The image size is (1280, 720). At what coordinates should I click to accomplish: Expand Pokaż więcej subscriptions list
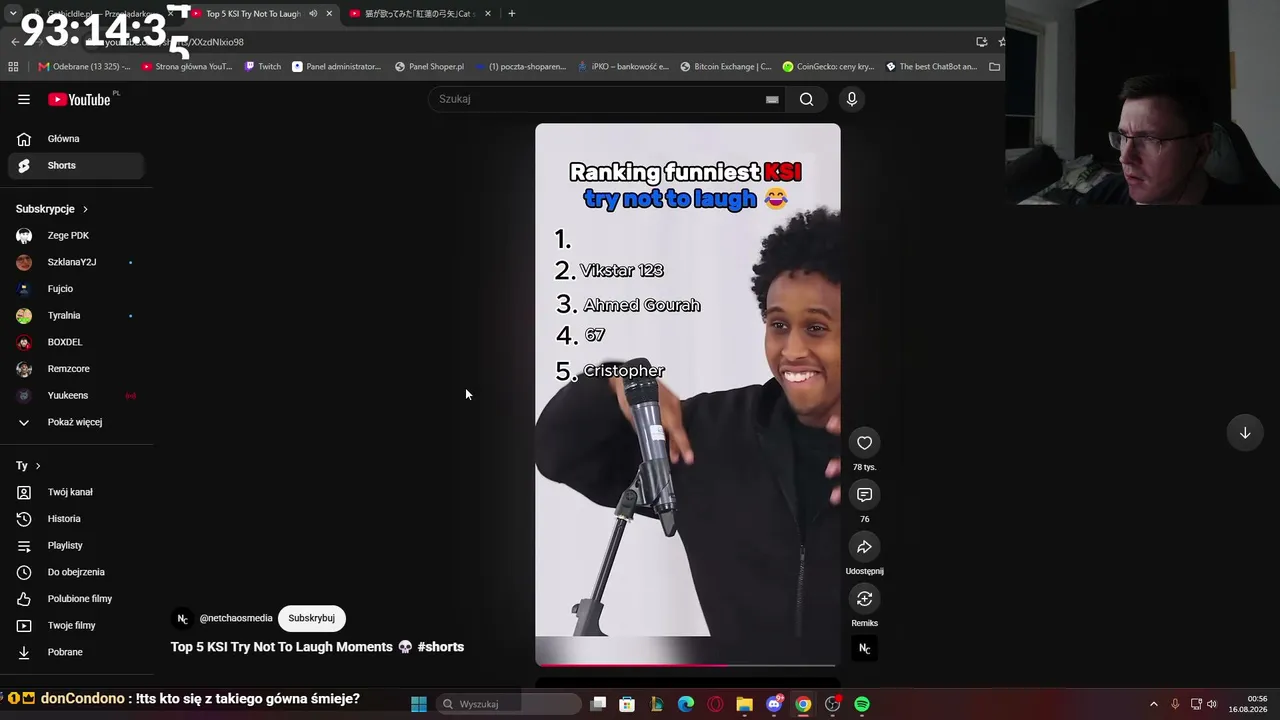tap(75, 422)
